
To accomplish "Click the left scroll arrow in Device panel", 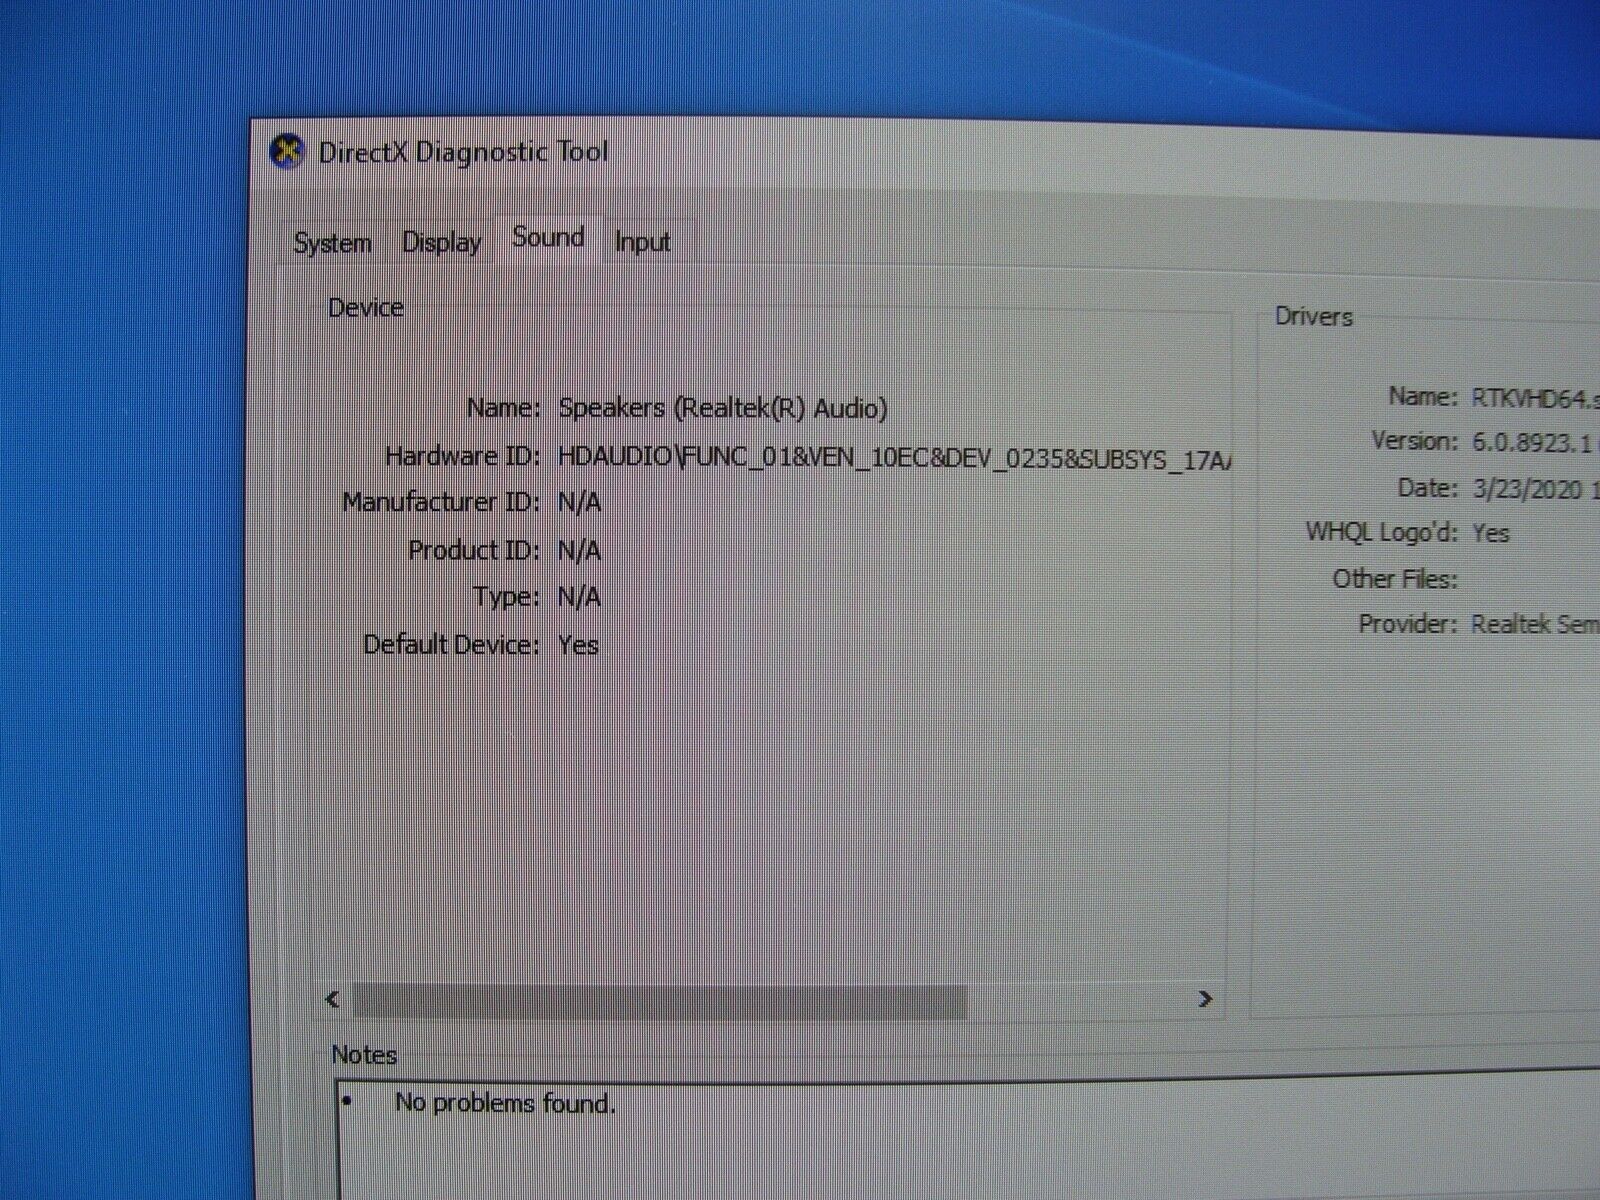I will pyautogui.click(x=333, y=999).
